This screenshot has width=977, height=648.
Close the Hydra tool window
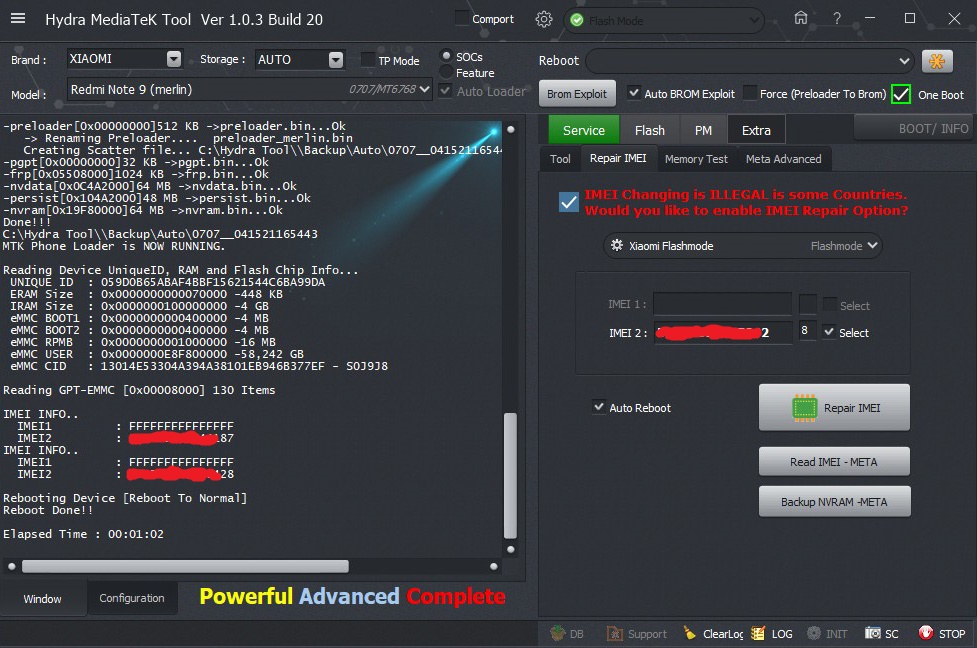954,19
